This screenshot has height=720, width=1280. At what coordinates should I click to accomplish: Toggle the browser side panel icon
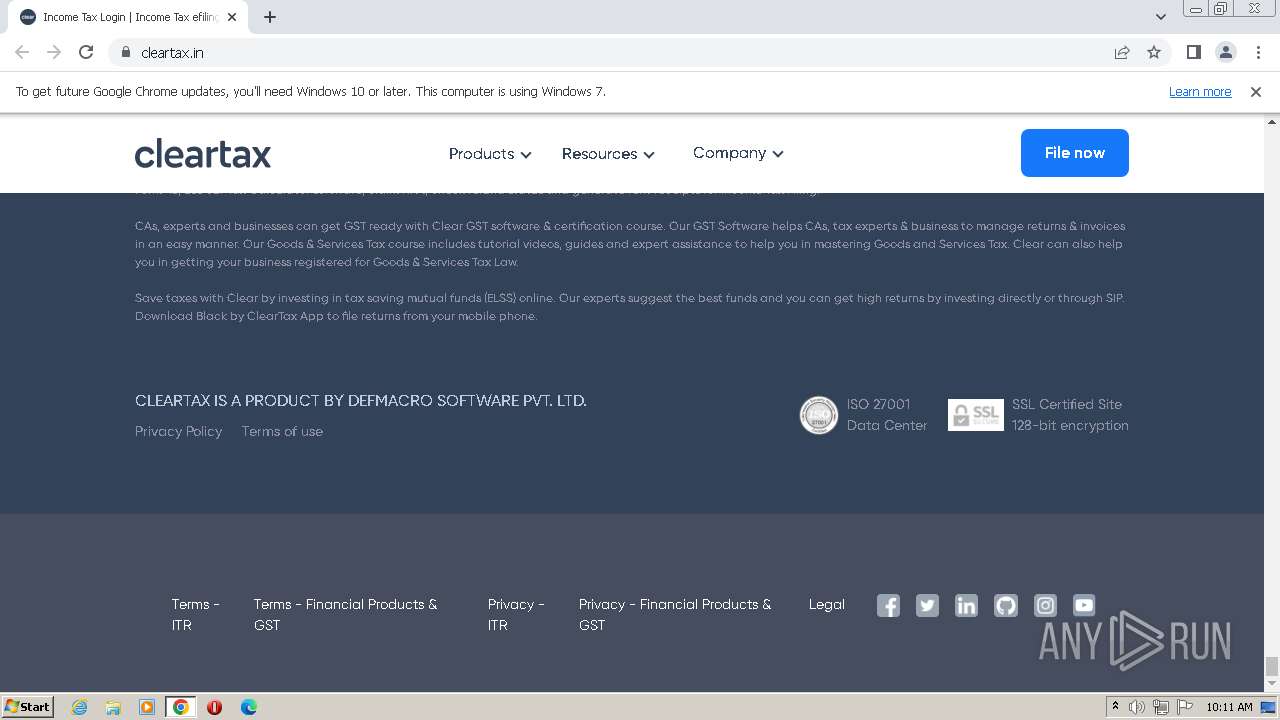(x=1193, y=52)
